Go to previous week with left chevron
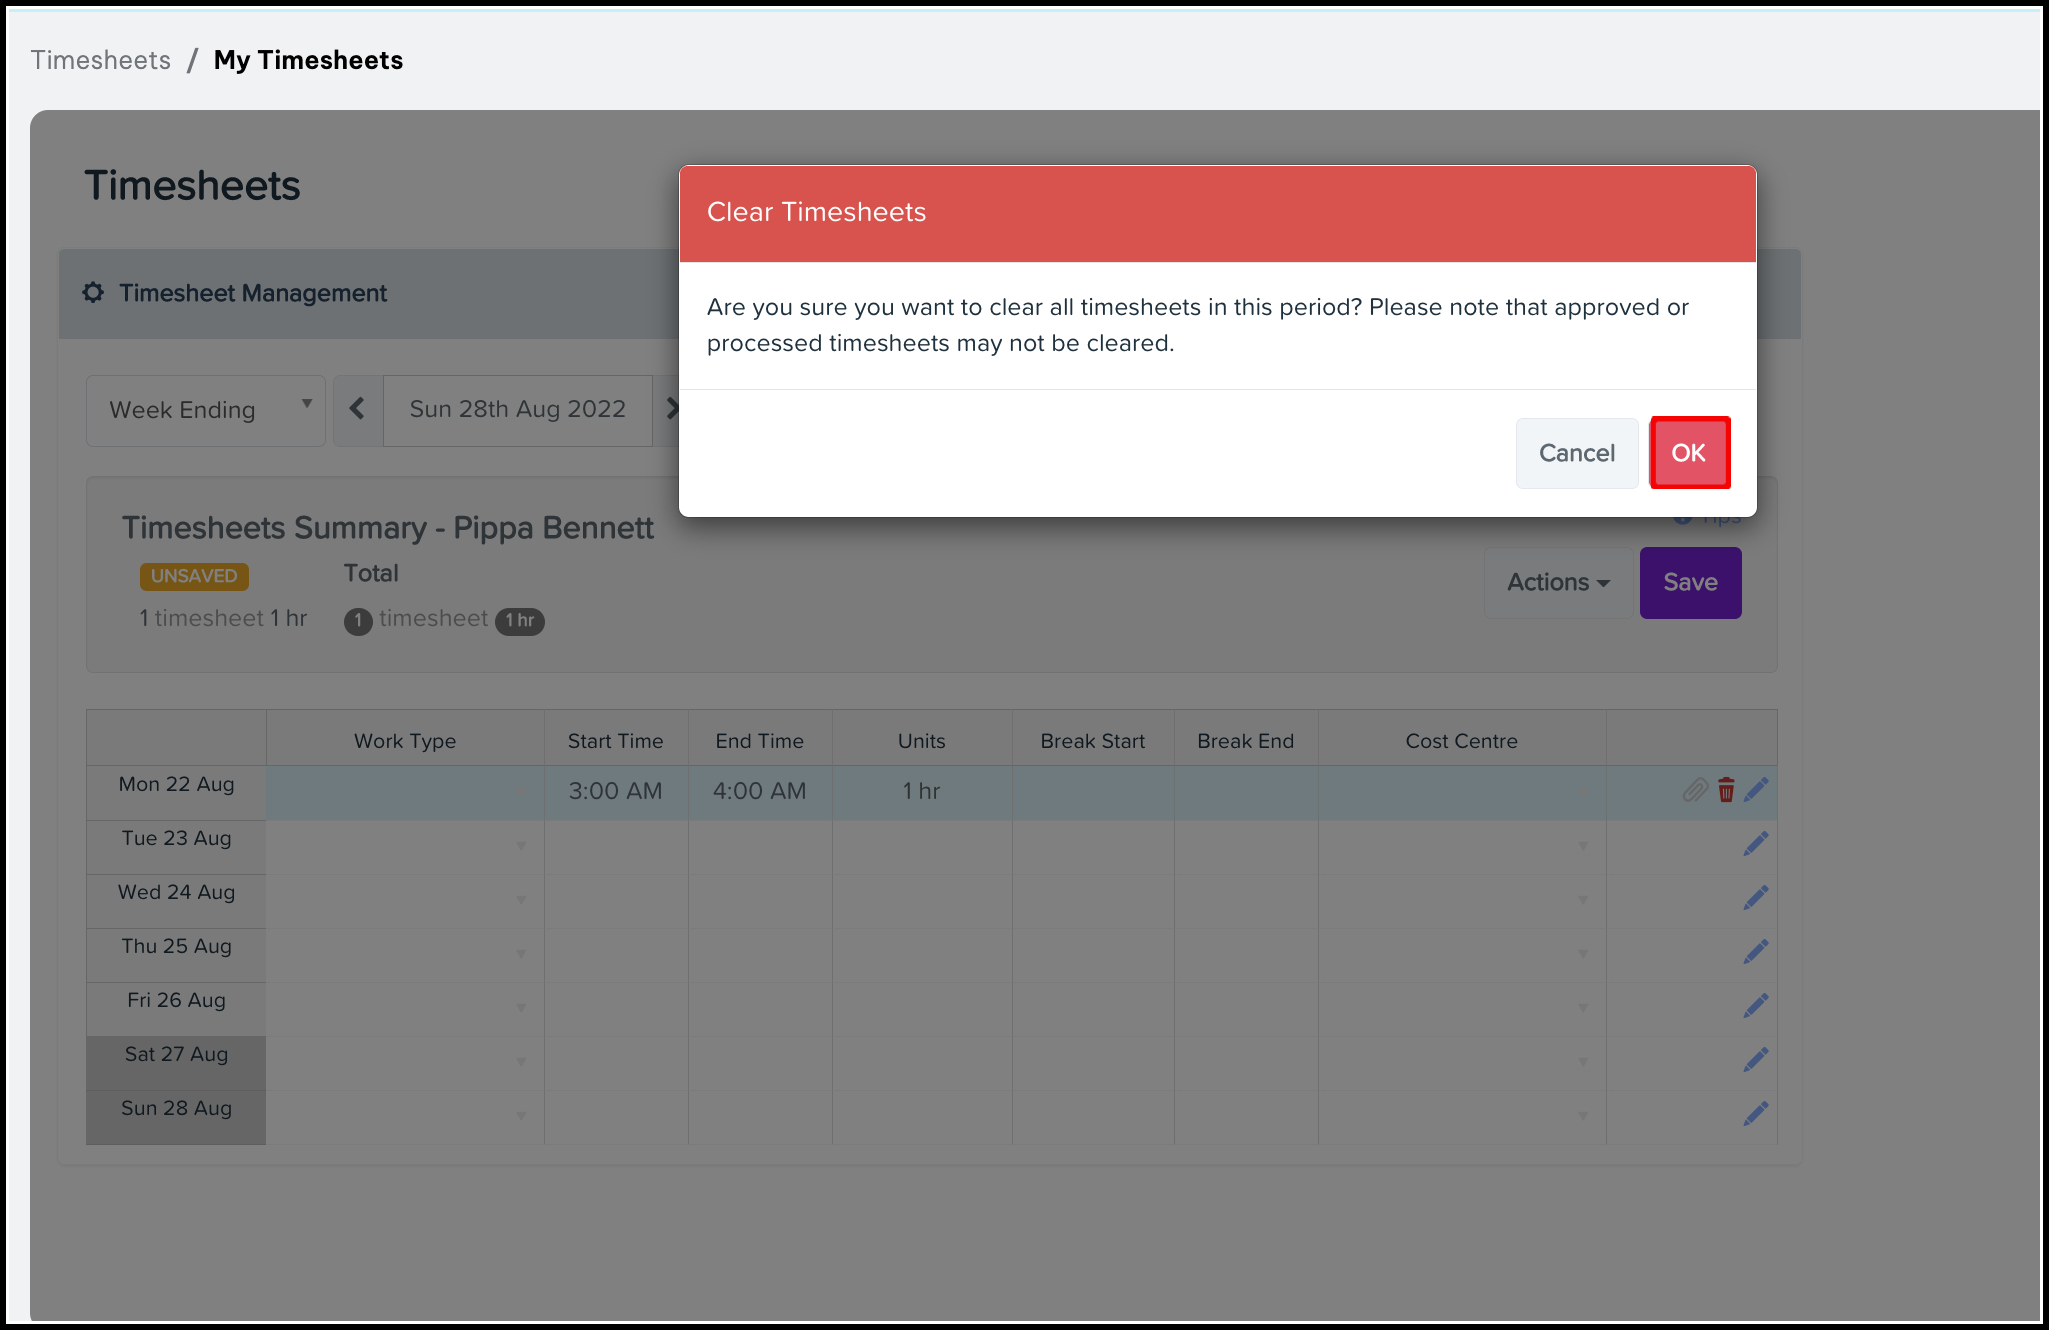Viewport: 2049px width, 1330px height. coord(357,409)
